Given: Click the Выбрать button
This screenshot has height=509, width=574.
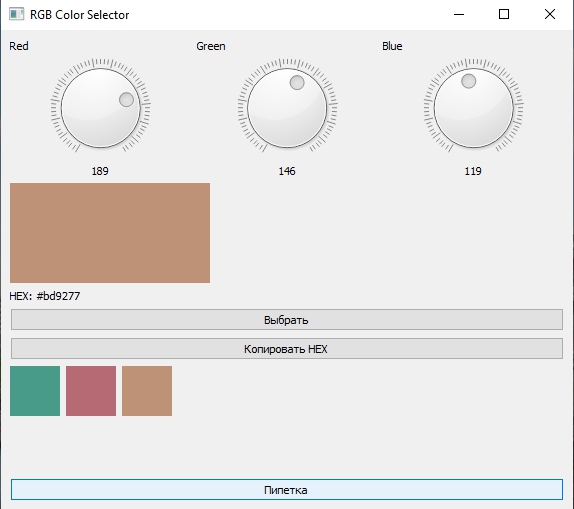Looking at the screenshot, I should [287, 320].
